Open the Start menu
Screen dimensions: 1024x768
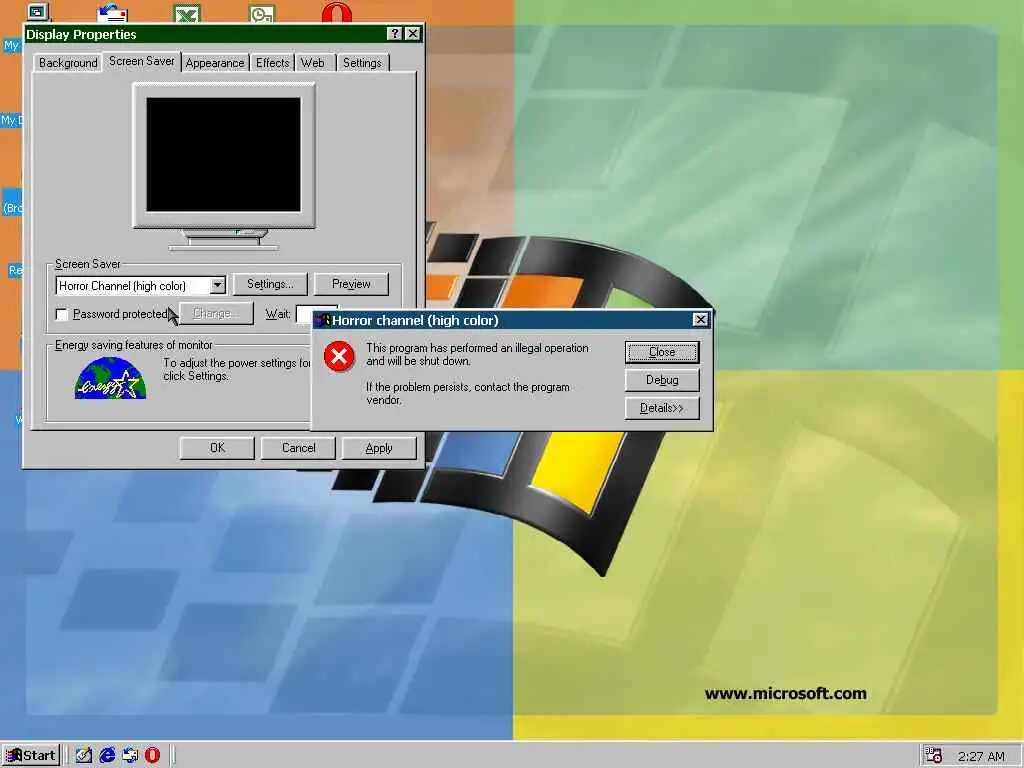tap(31, 756)
